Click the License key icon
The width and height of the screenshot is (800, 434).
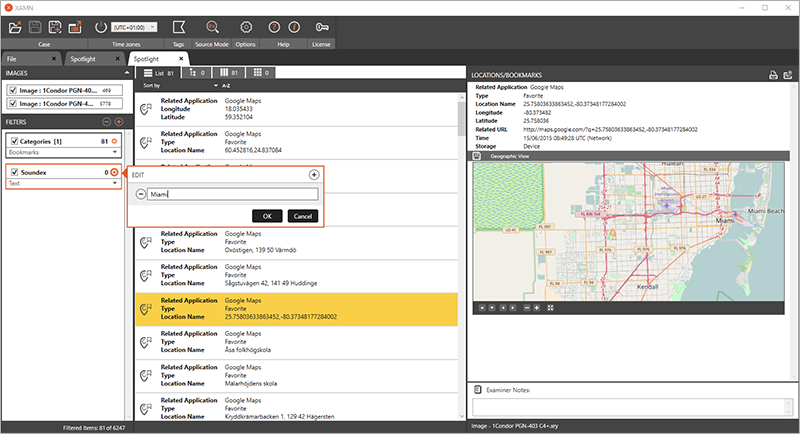click(321, 27)
